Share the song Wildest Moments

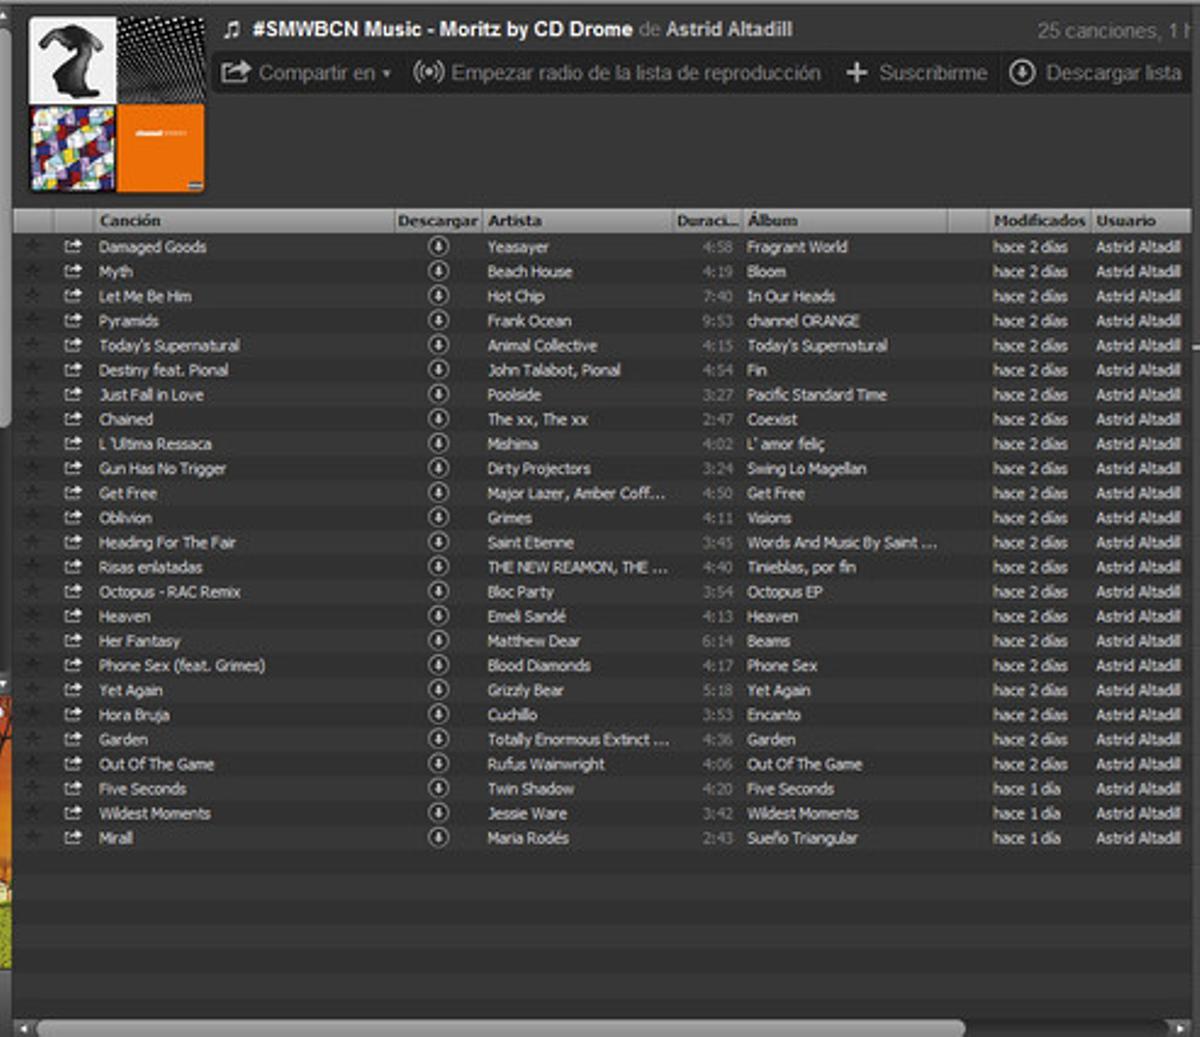(x=73, y=813)
